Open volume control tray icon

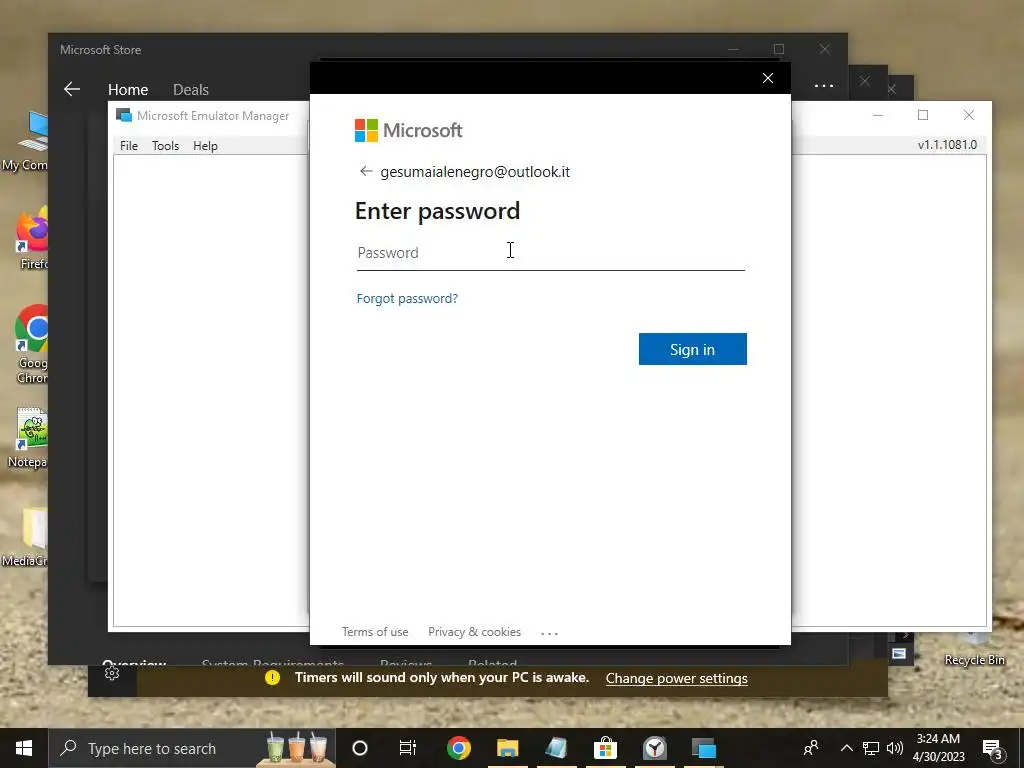coord(895,748)
